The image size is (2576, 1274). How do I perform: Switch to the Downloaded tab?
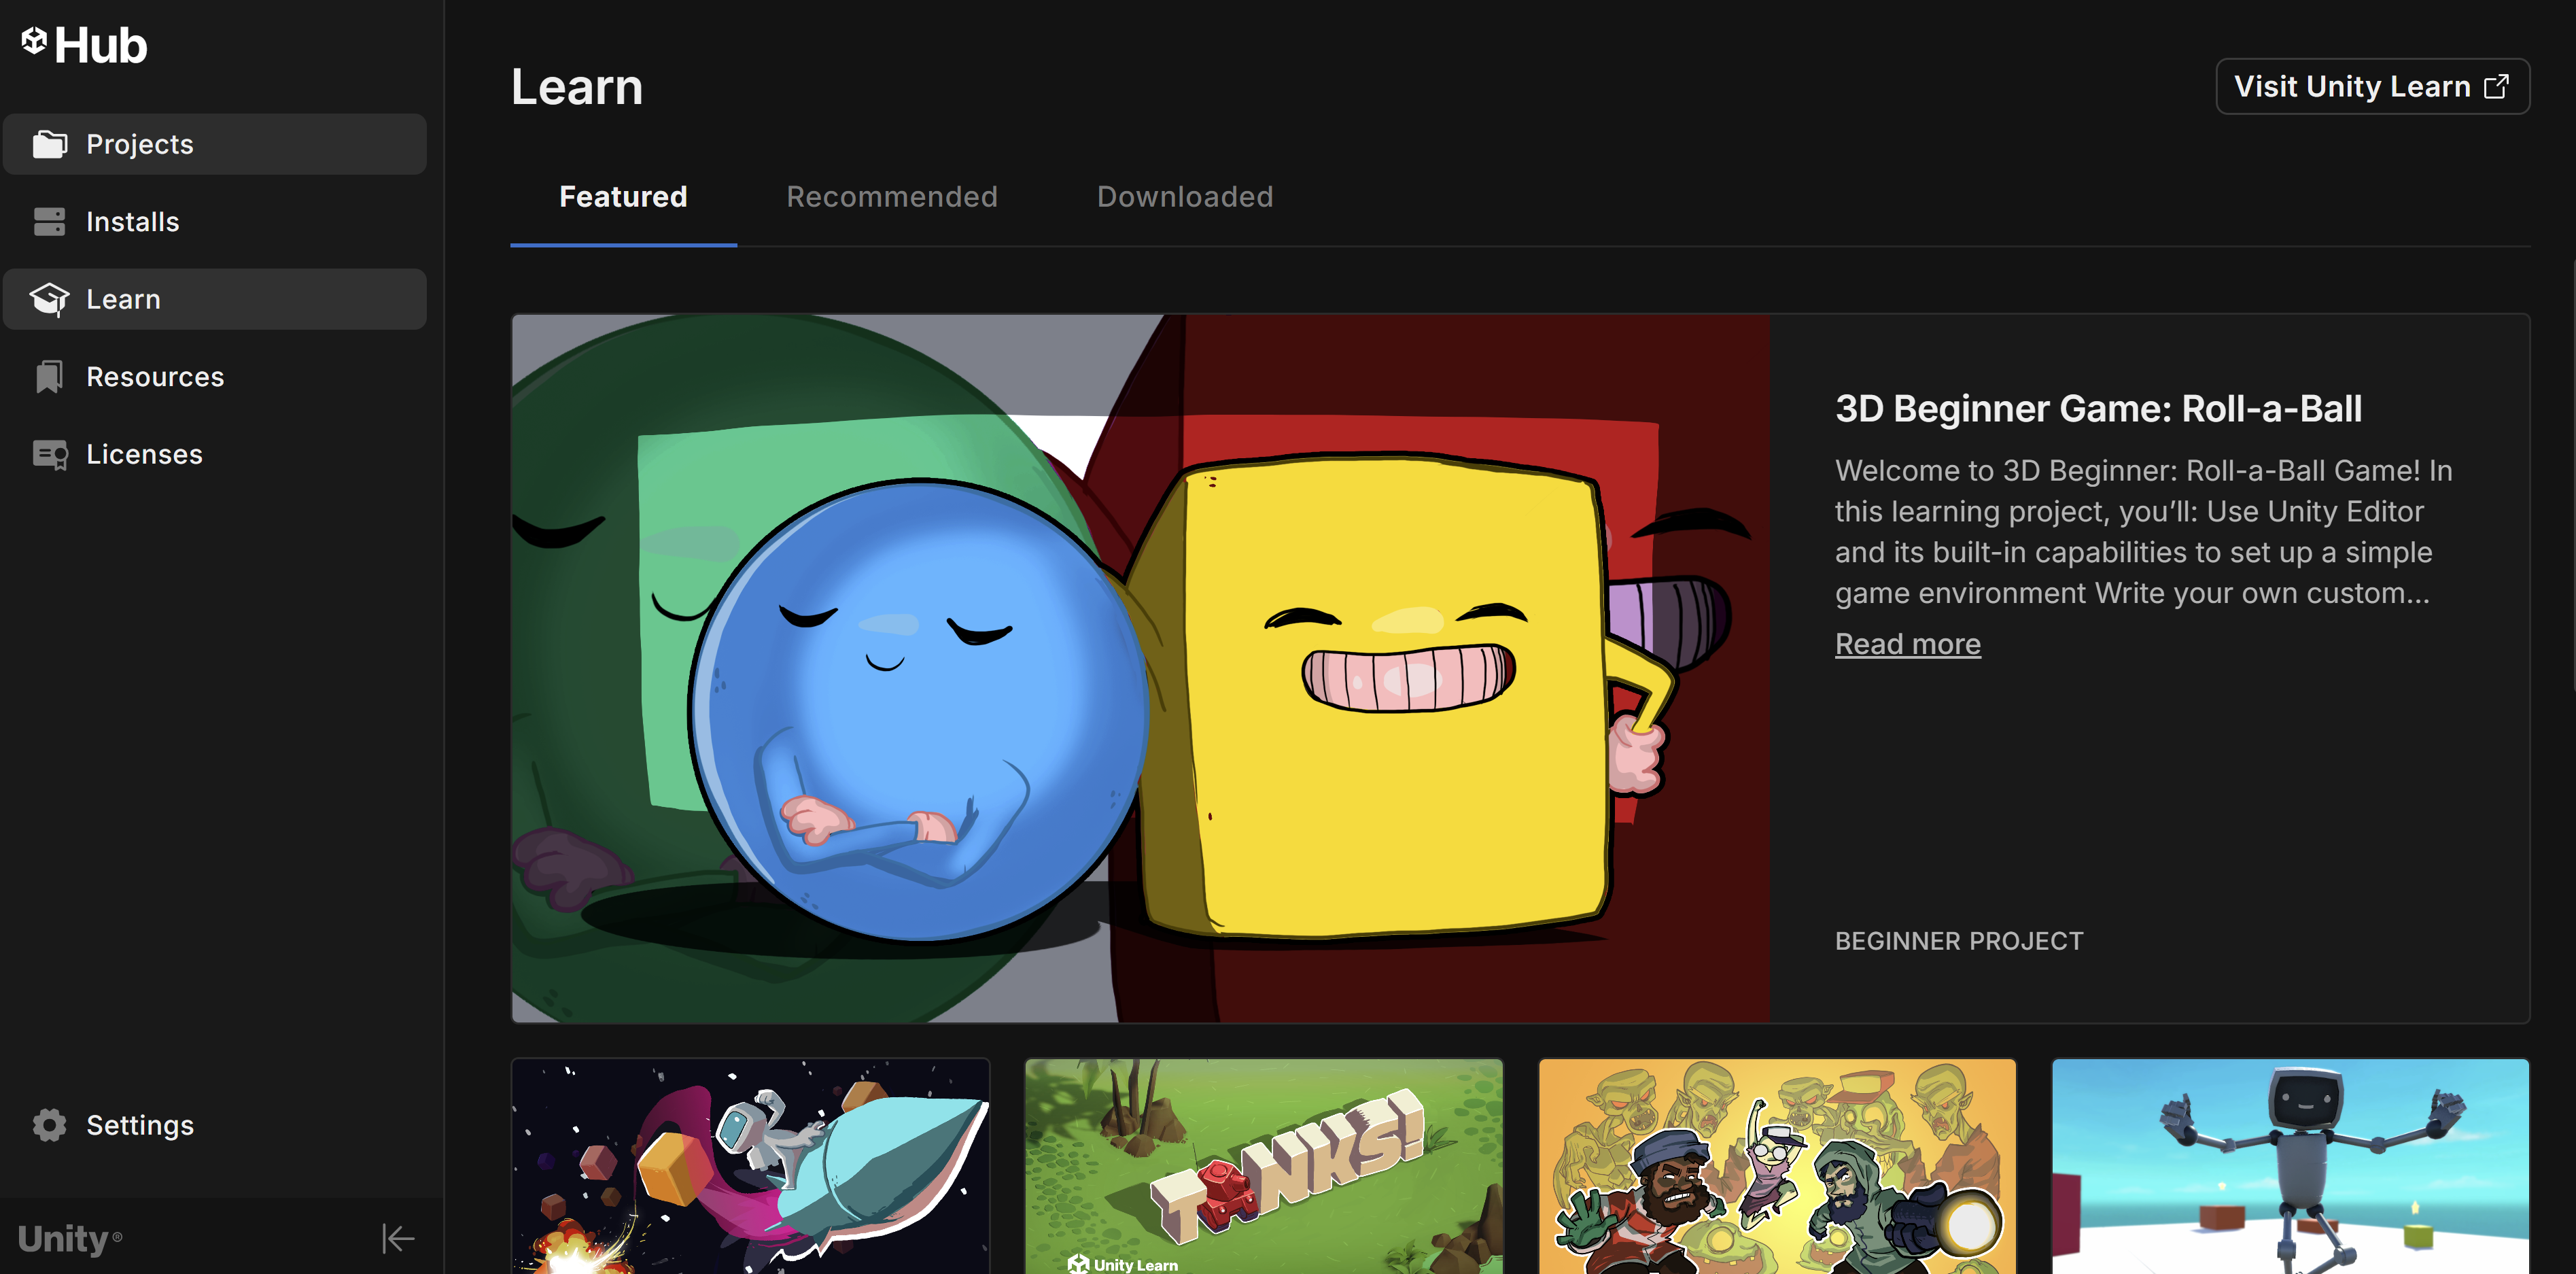coord(1184,197)
